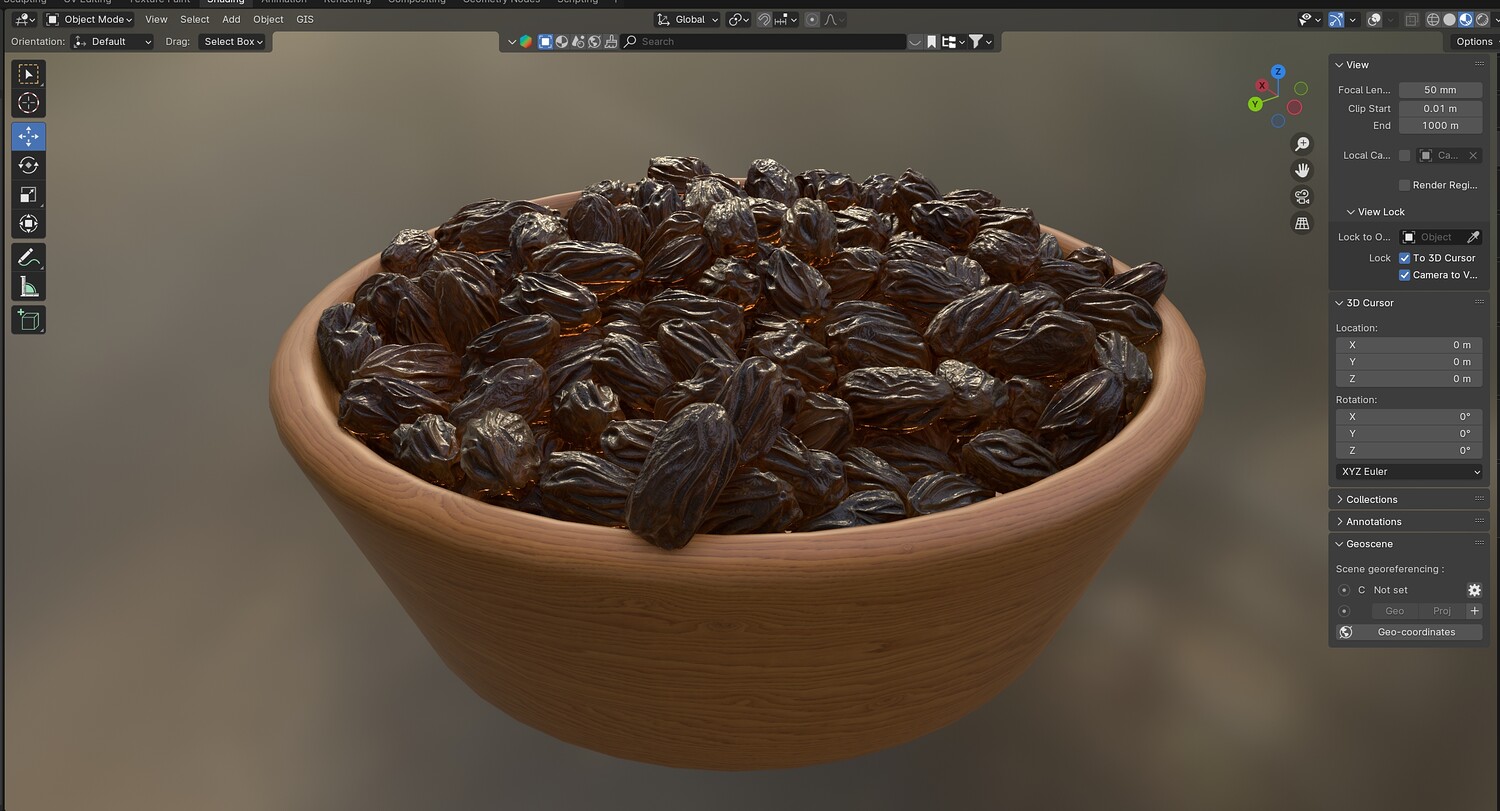
Task: Open the XYZ Euler rotation mode dropdown
Action: (x=1409, y=472)
